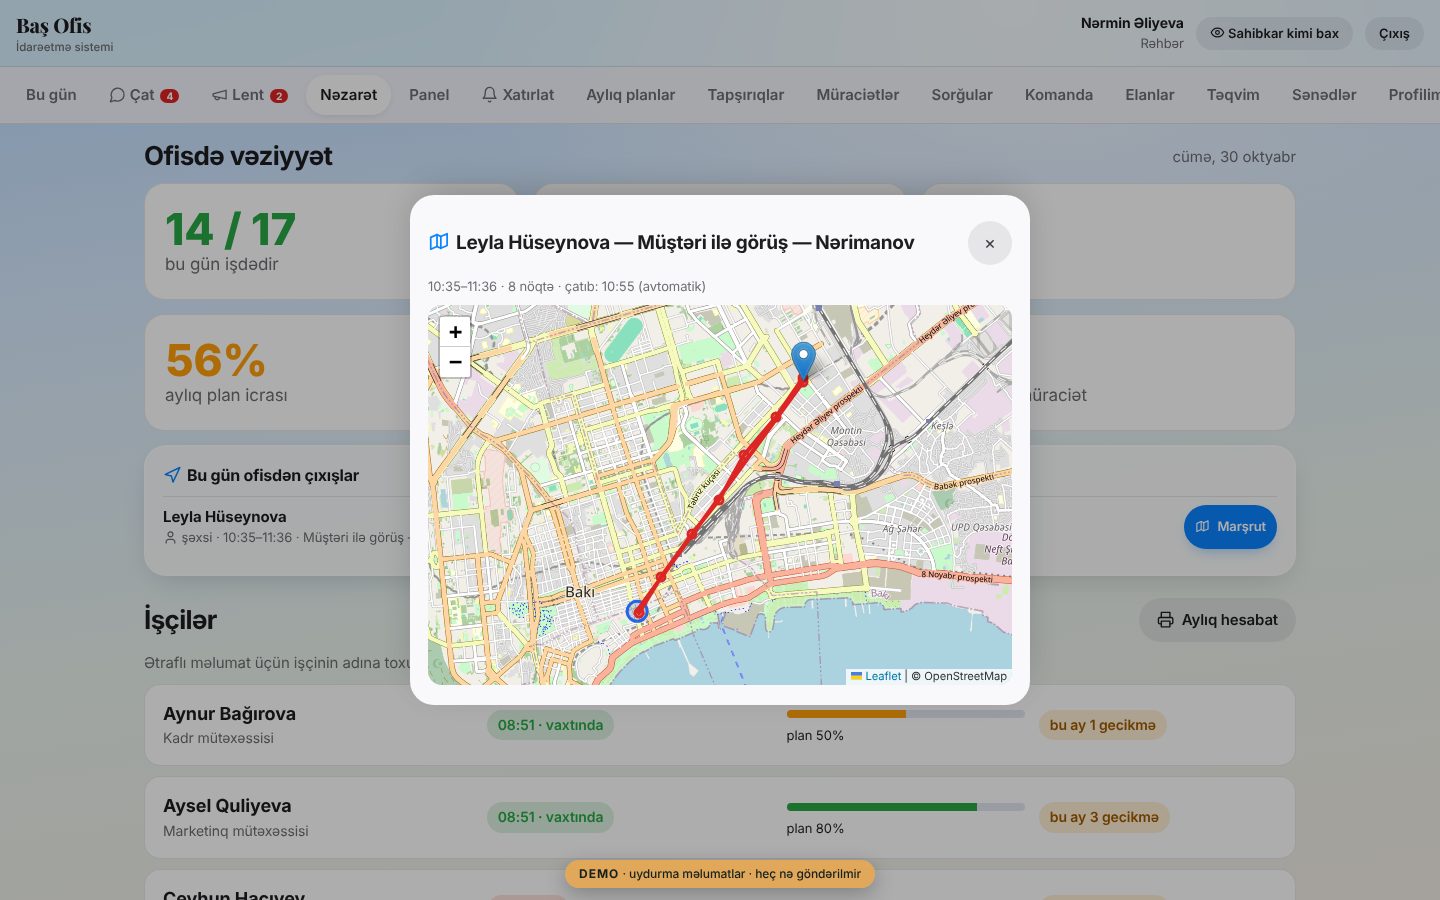Zoom in on the route map

tap(455, 332)
